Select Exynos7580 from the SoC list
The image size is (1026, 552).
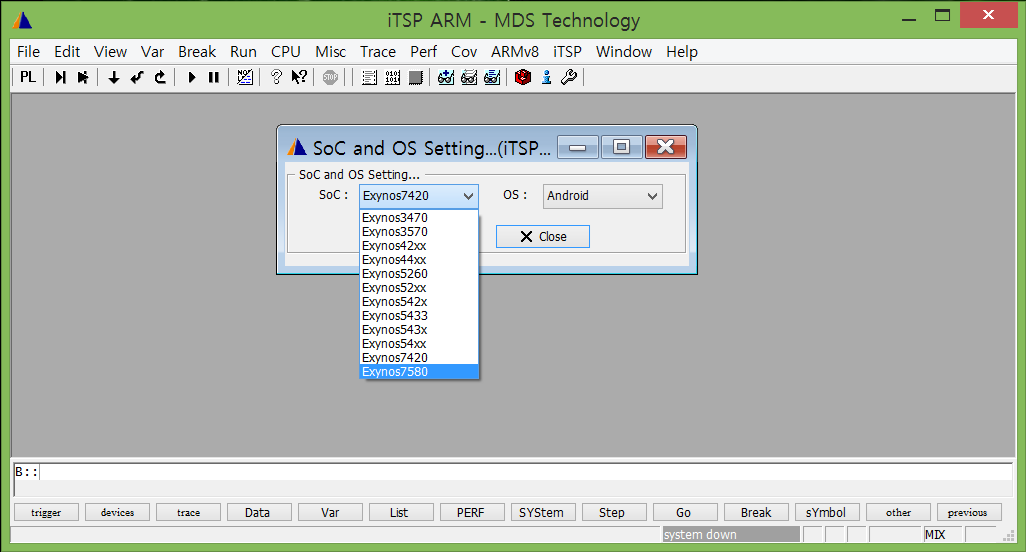pos(418,372)
